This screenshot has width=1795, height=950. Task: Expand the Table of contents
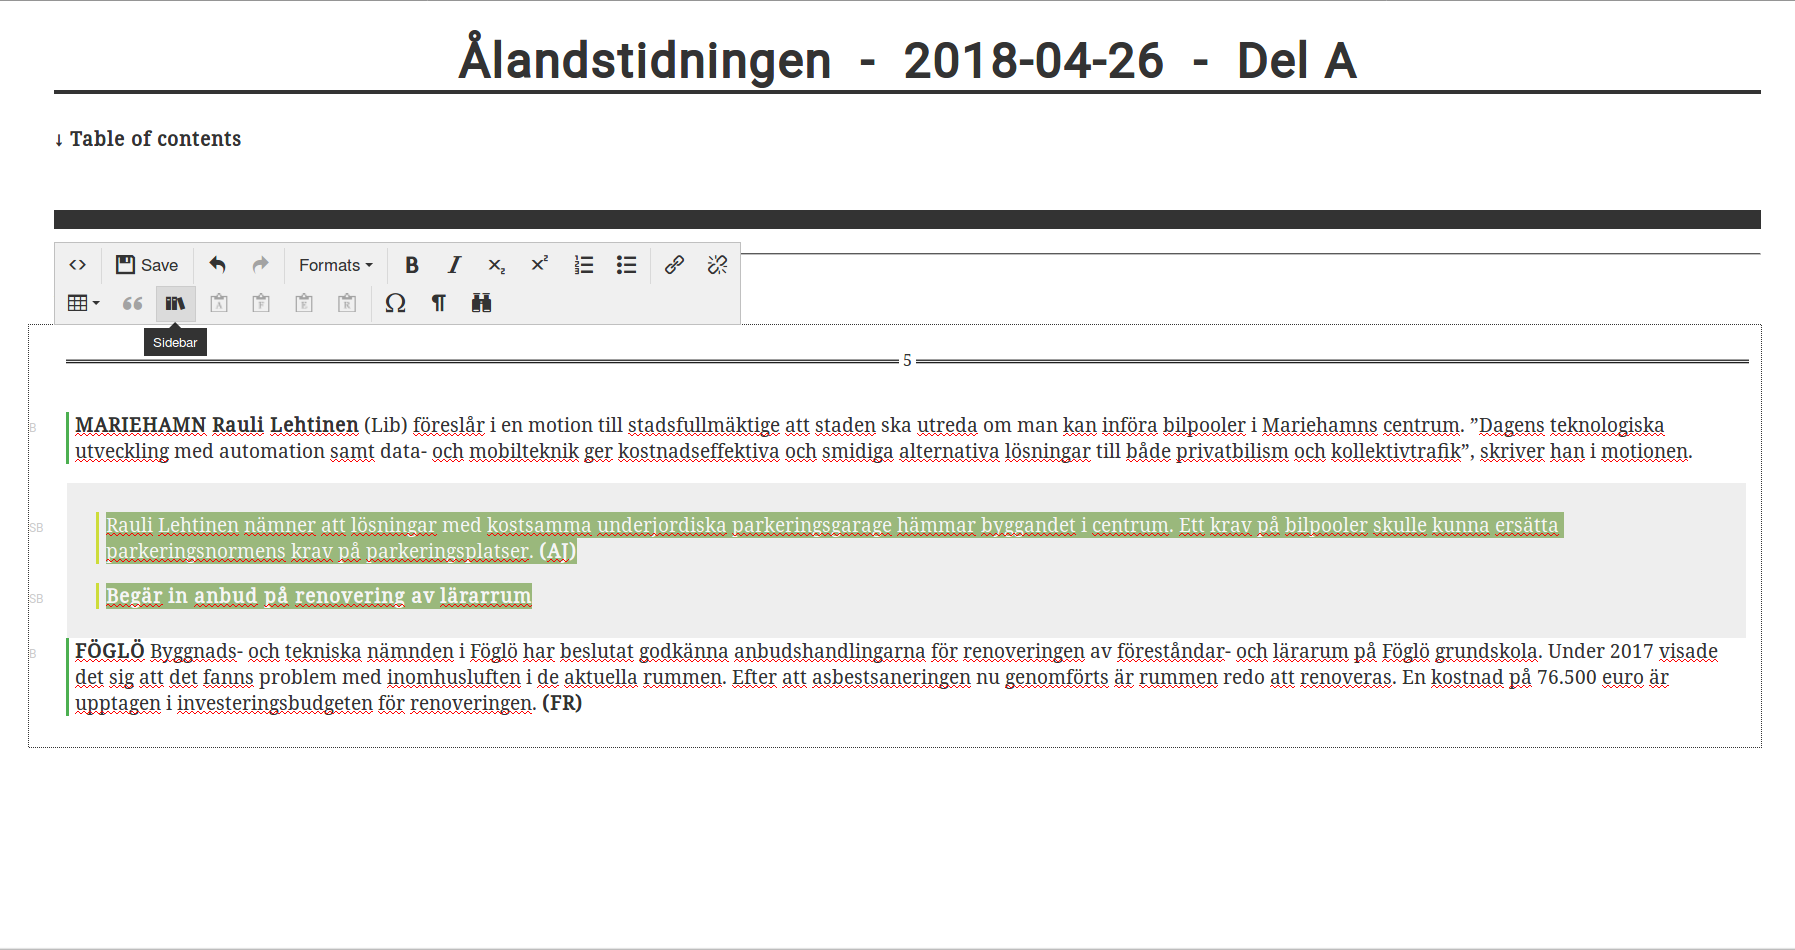(x=148, y=139)
